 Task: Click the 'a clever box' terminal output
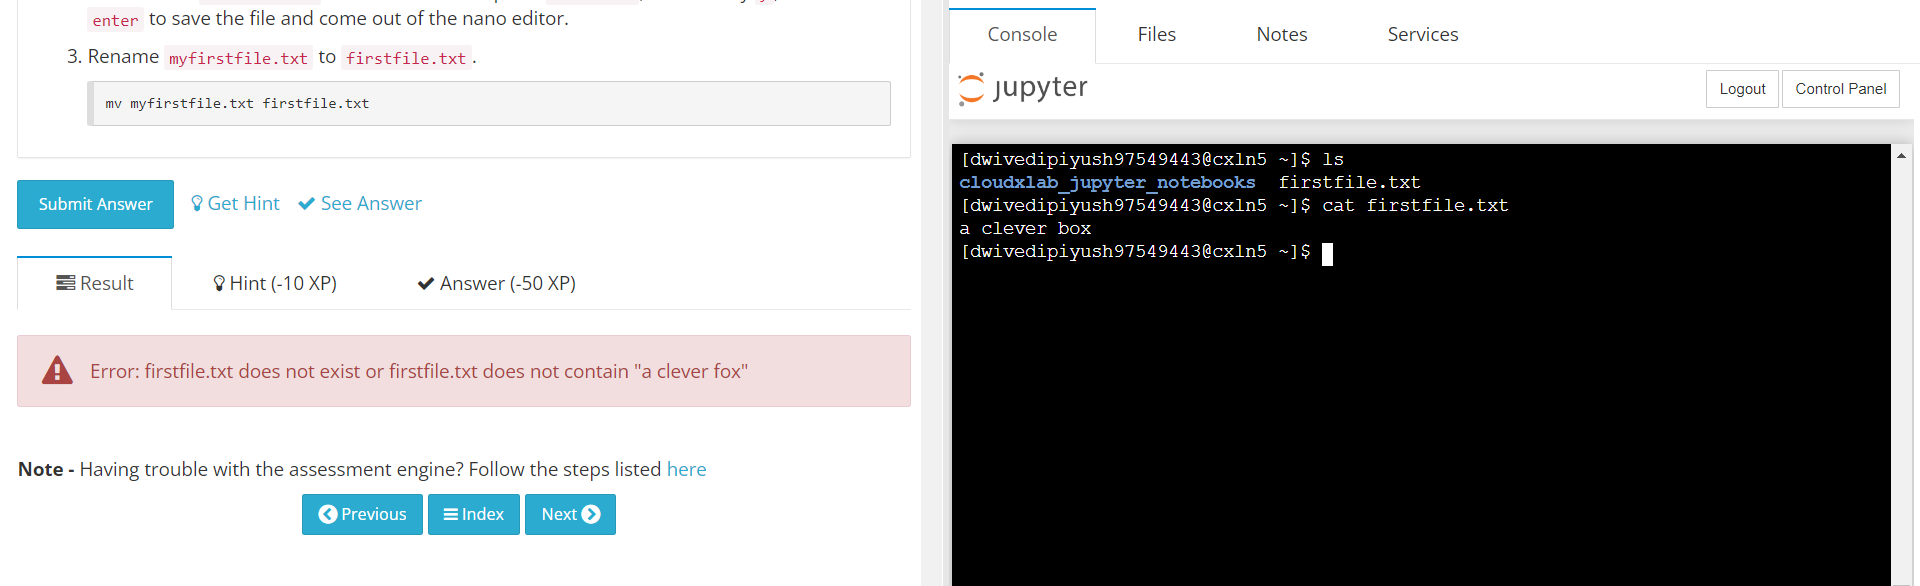1025,228
